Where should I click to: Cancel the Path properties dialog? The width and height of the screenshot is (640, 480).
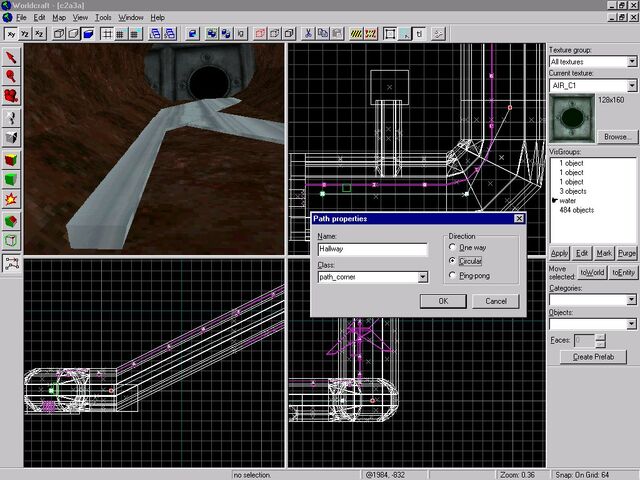(496, 301)
